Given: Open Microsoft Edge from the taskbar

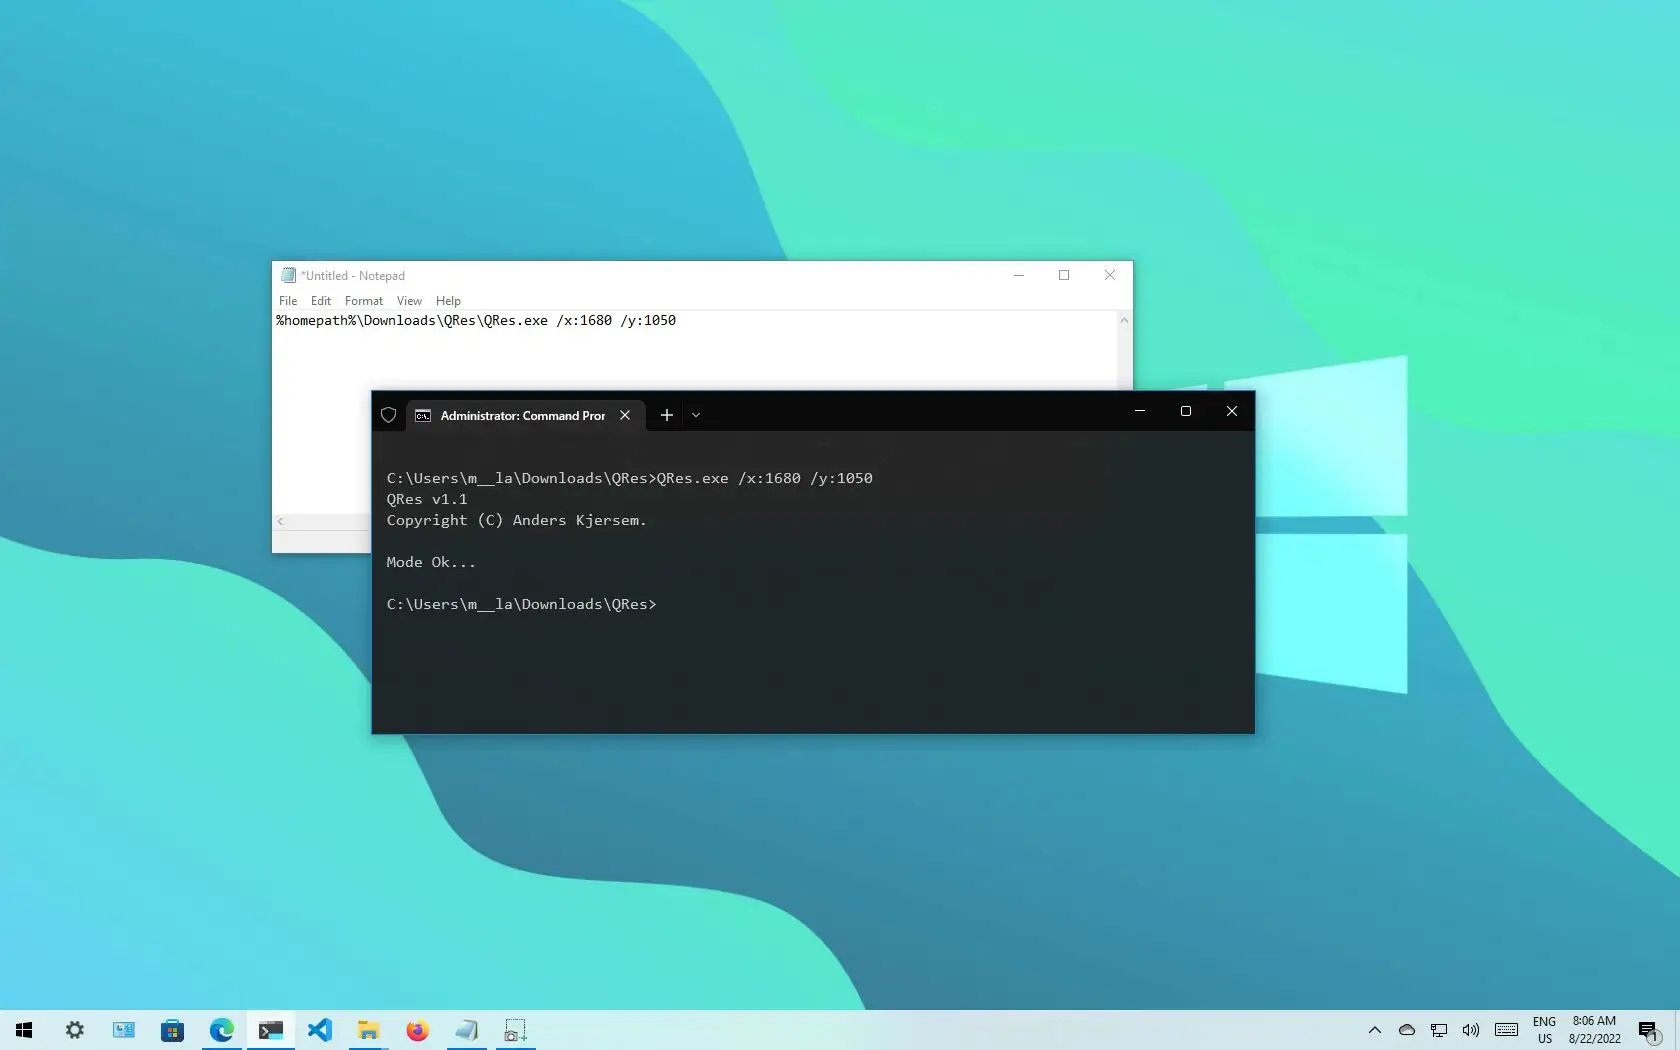Looking at the screenshot, I should [221, 1031].
